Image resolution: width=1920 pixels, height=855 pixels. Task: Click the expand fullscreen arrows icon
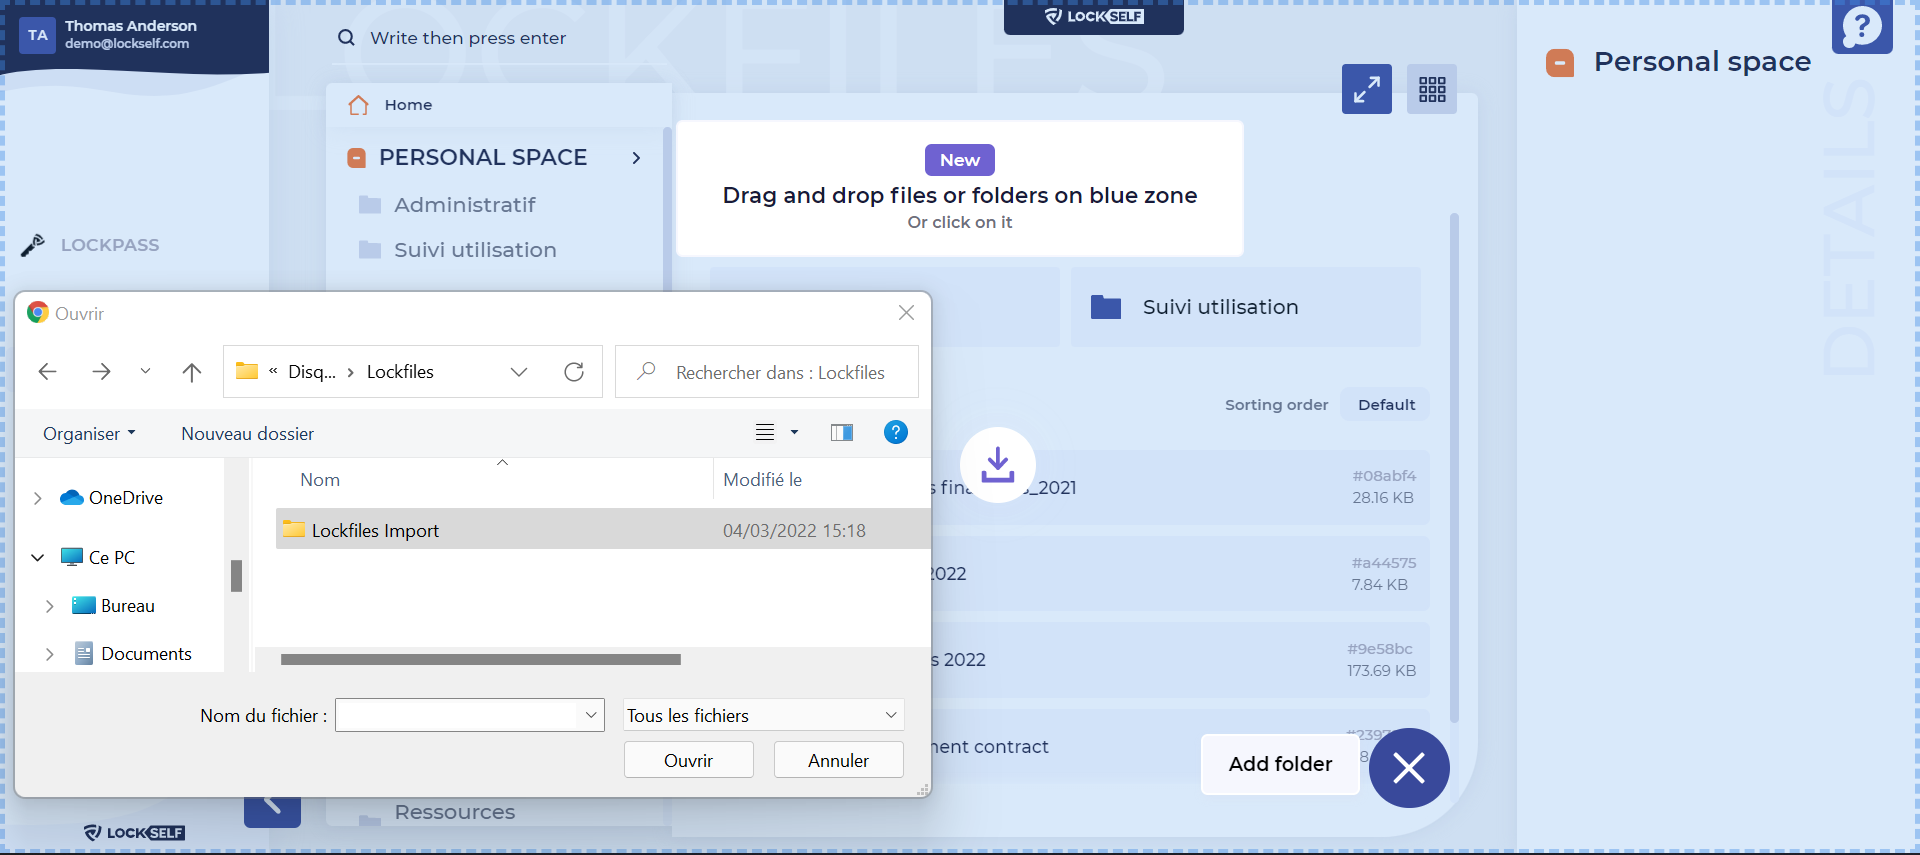[x=1366, y=89]
